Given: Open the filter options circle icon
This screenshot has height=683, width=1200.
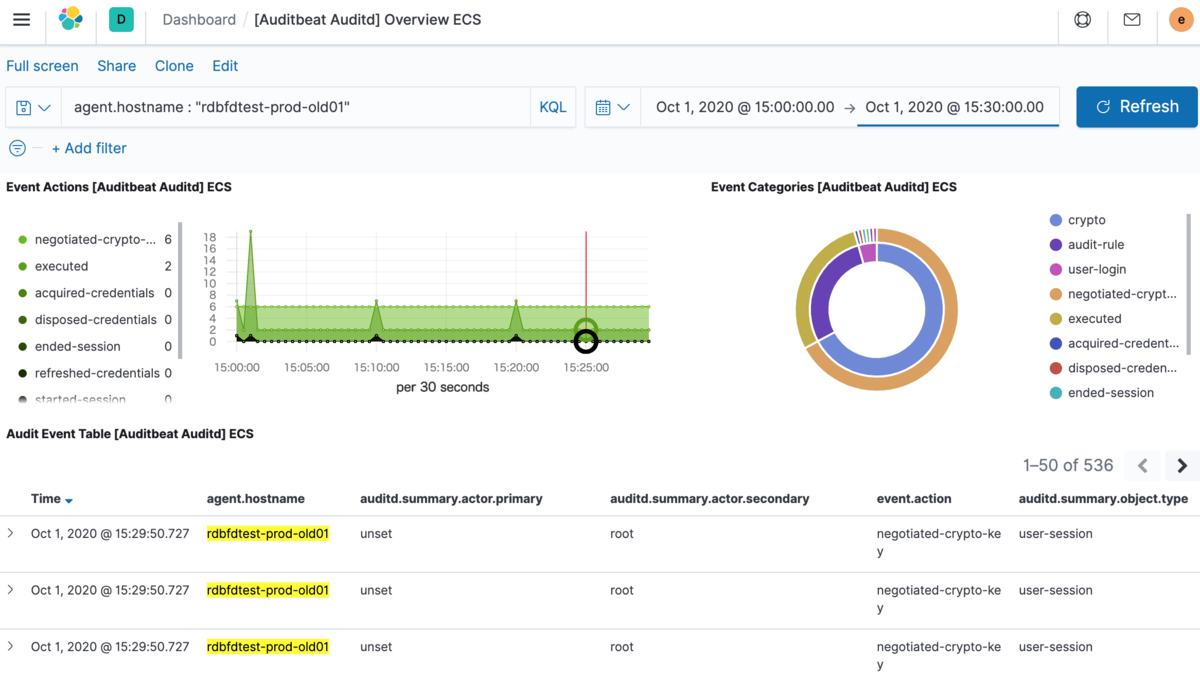Looking at the screenshot, I should point(17,148).
